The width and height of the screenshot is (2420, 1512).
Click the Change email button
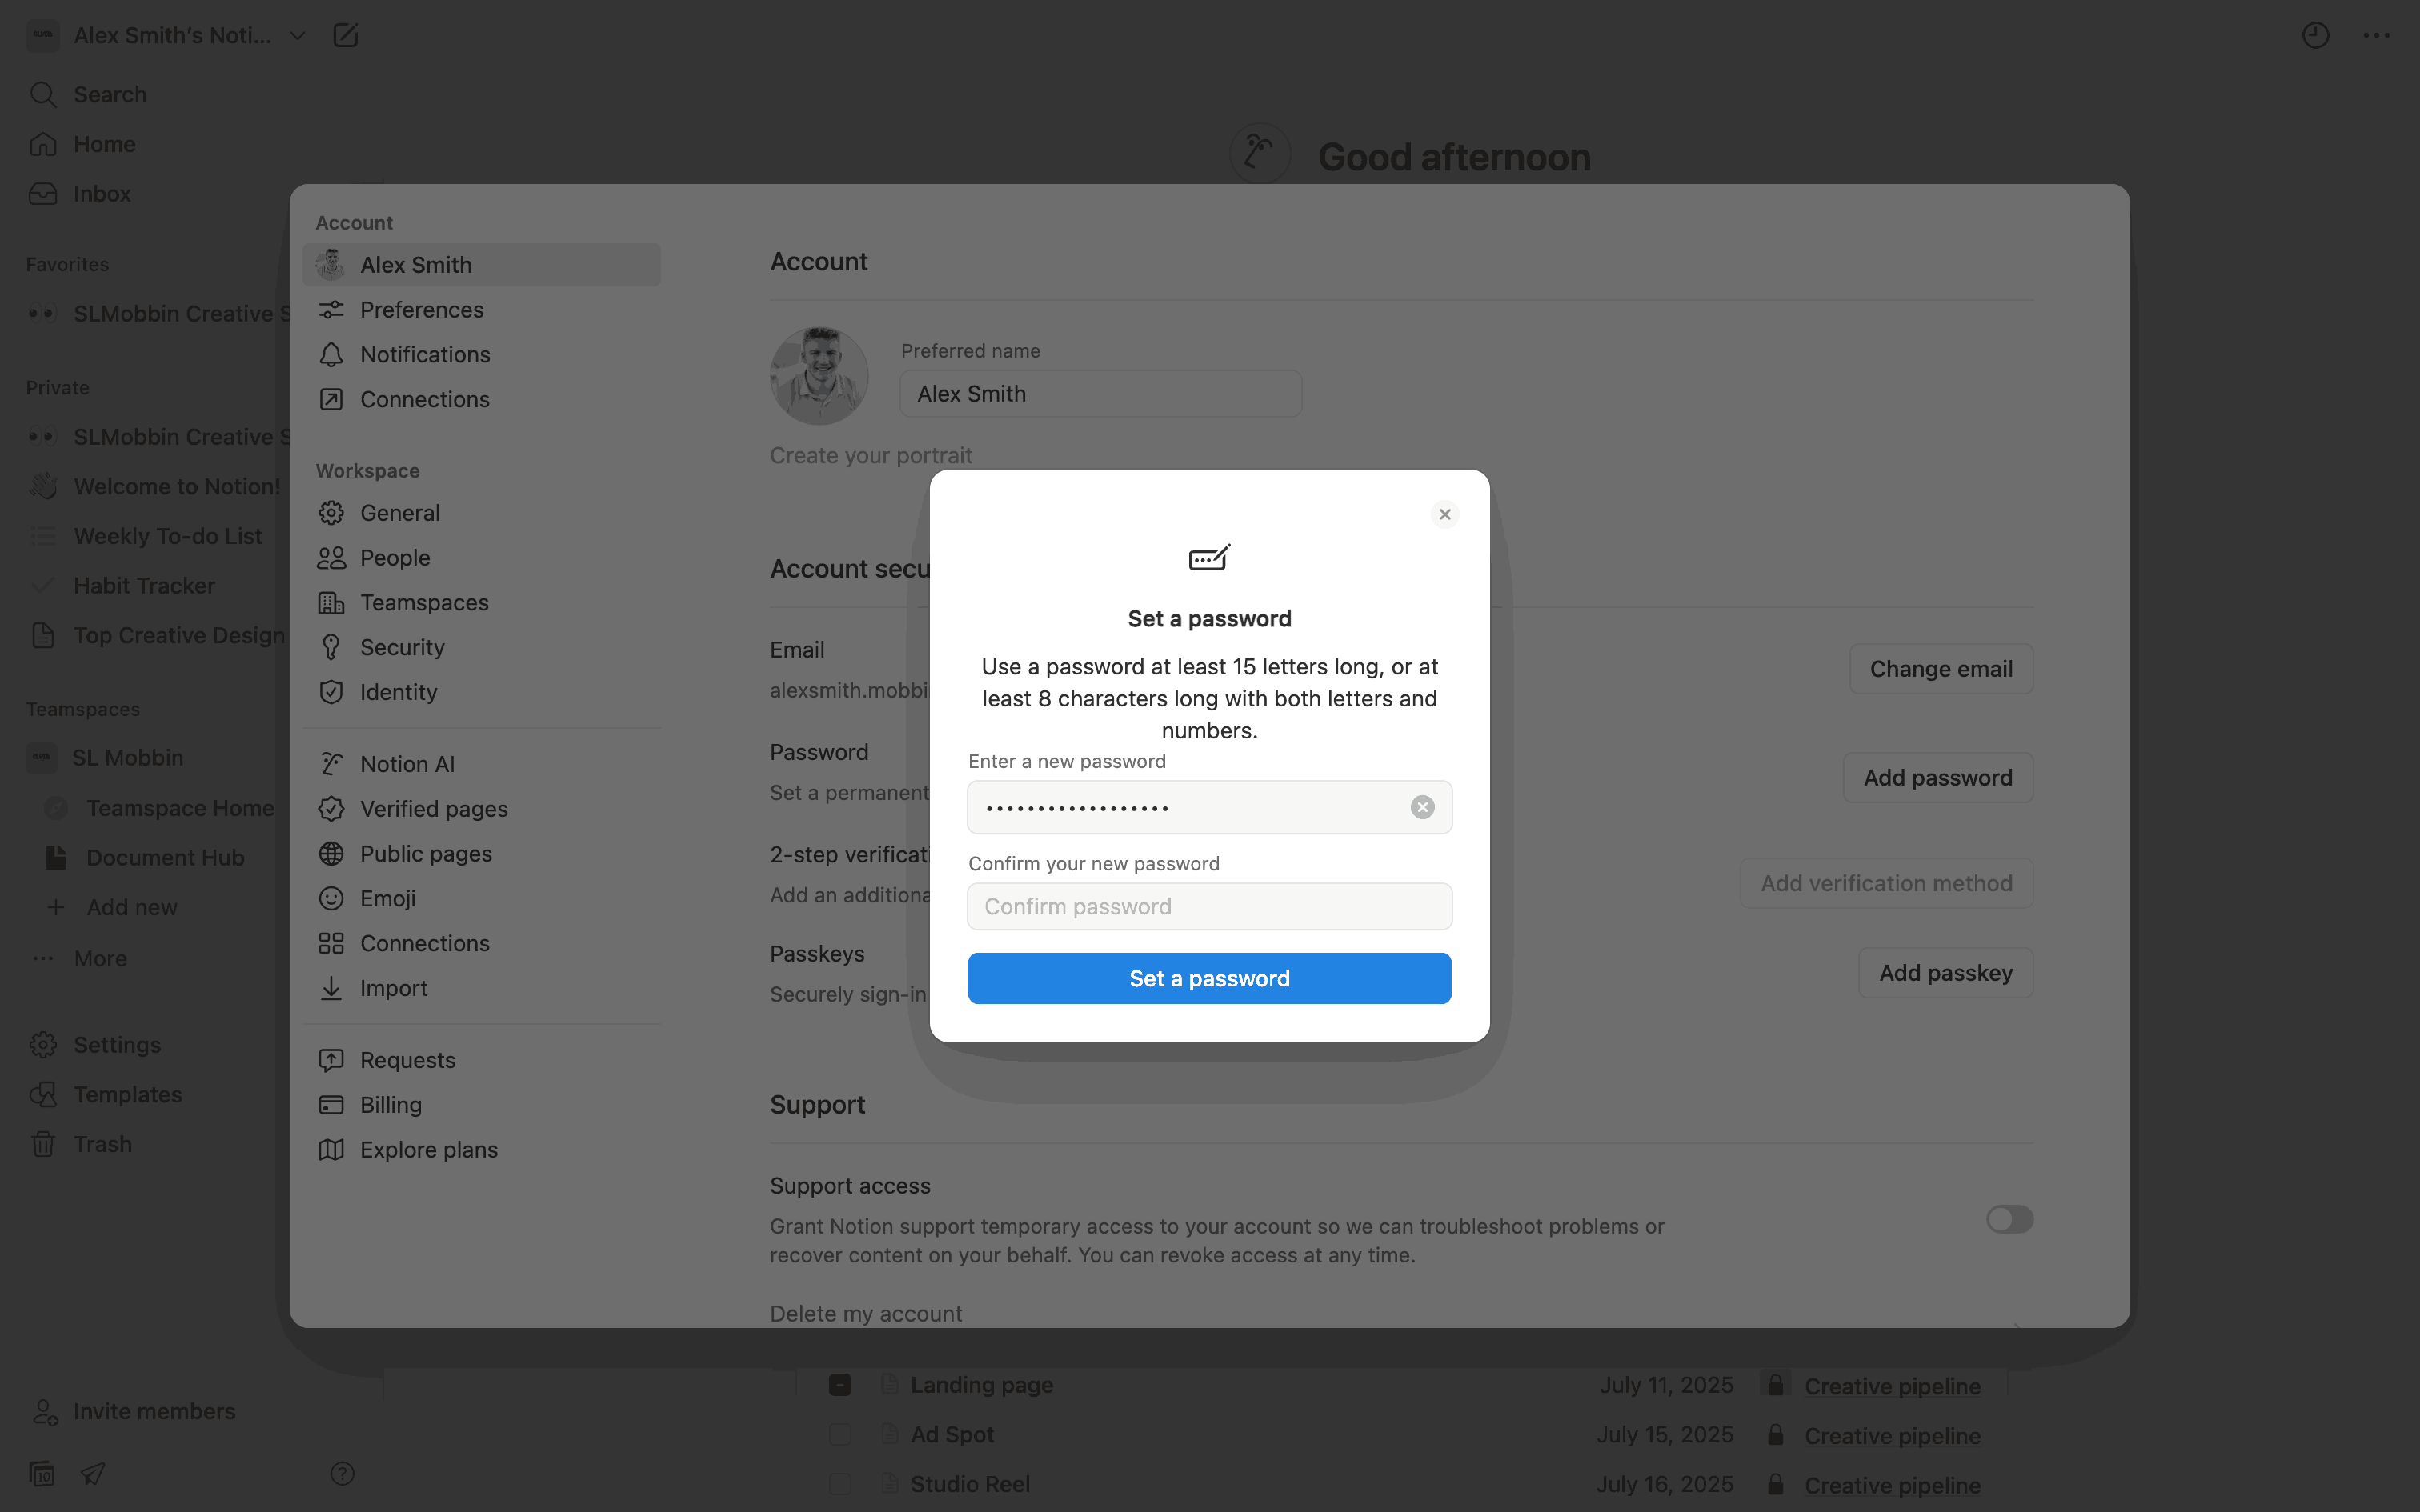(1940, 669)
